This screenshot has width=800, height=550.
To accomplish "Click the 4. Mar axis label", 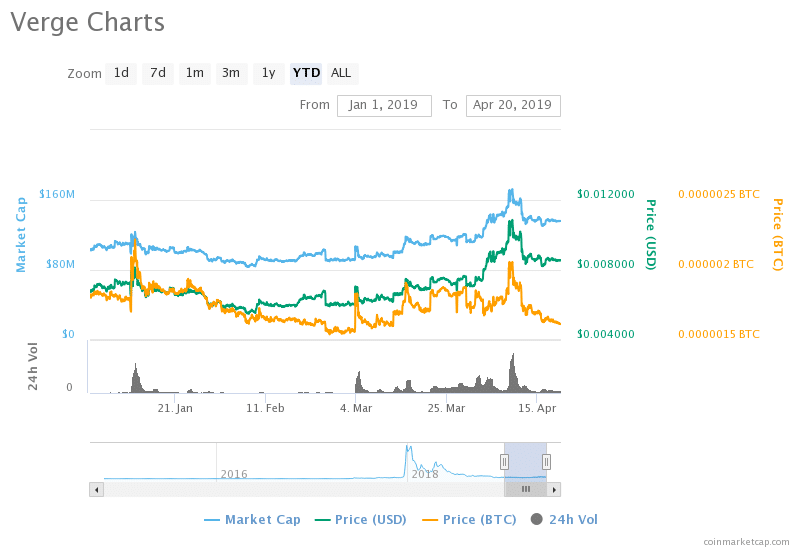I will (356, 408).
